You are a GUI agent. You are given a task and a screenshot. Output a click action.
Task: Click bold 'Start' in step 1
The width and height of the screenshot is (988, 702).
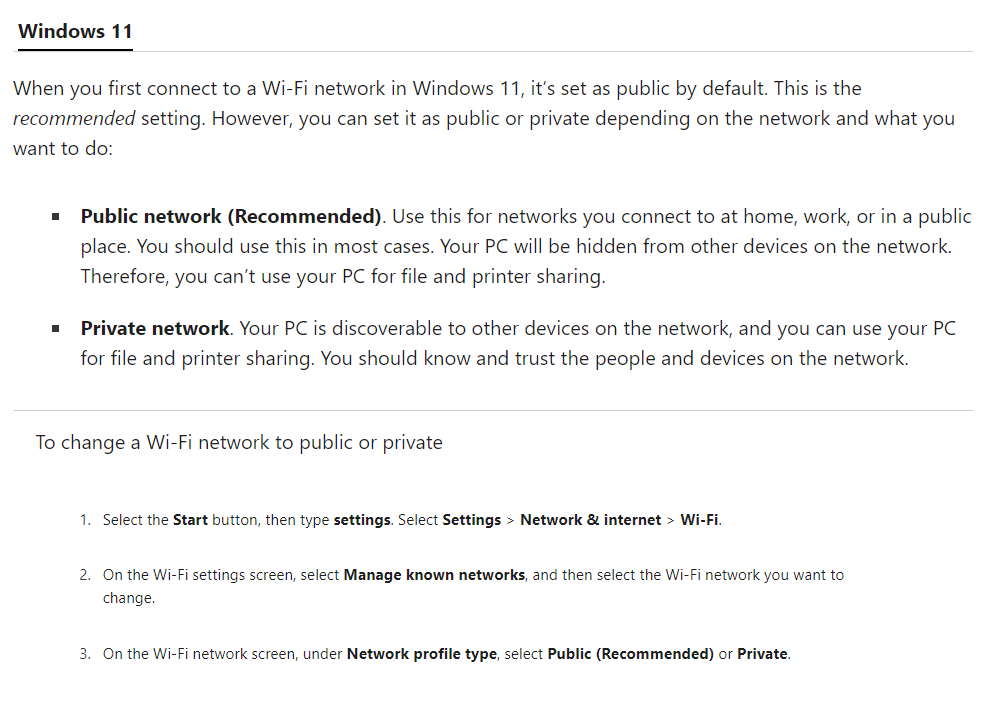[190, 520]
